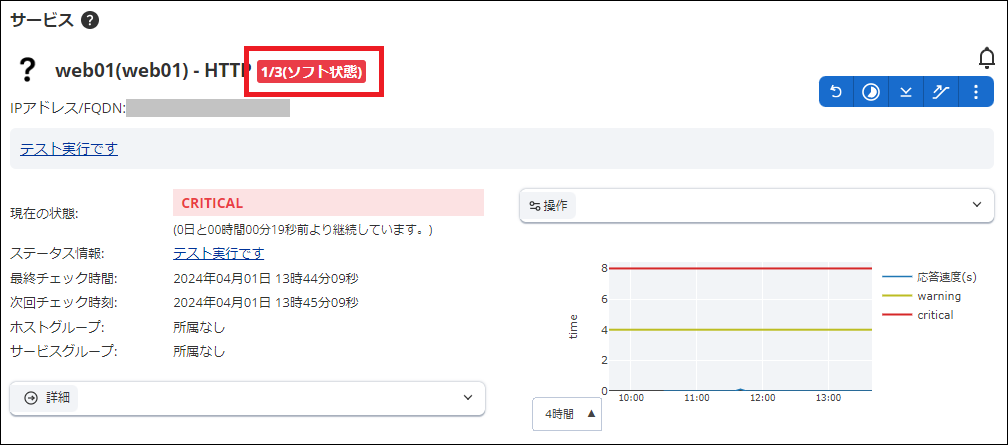Screen dimensions: 1008x445
Task: Click the red CRITICAL status bar
Action: click(x=328, y=203)
